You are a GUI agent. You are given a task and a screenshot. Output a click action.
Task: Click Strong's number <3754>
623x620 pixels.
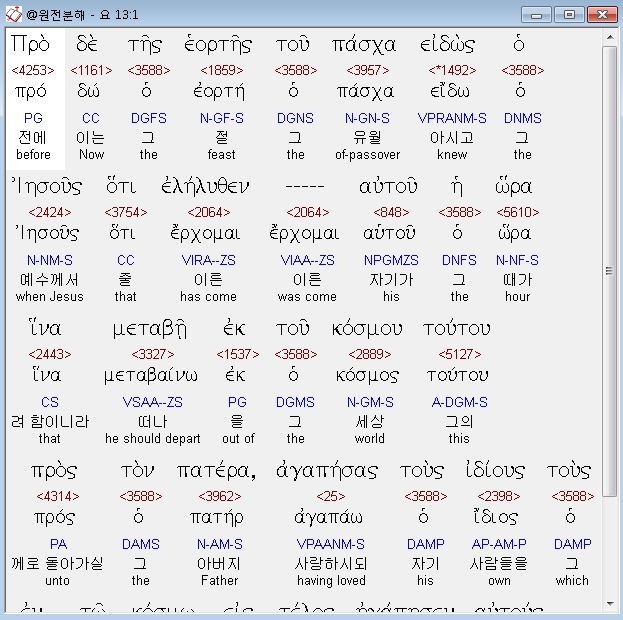click(x=126, y=212)
